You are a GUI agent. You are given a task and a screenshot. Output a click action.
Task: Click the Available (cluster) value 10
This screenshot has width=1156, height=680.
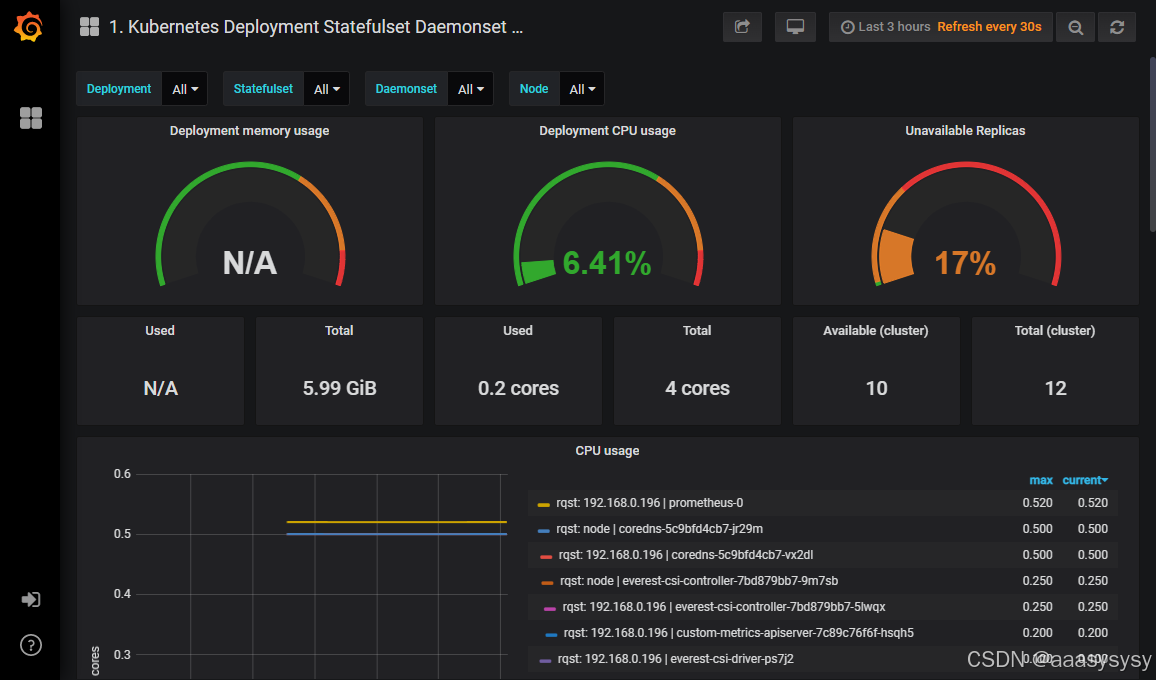[876, 388]
